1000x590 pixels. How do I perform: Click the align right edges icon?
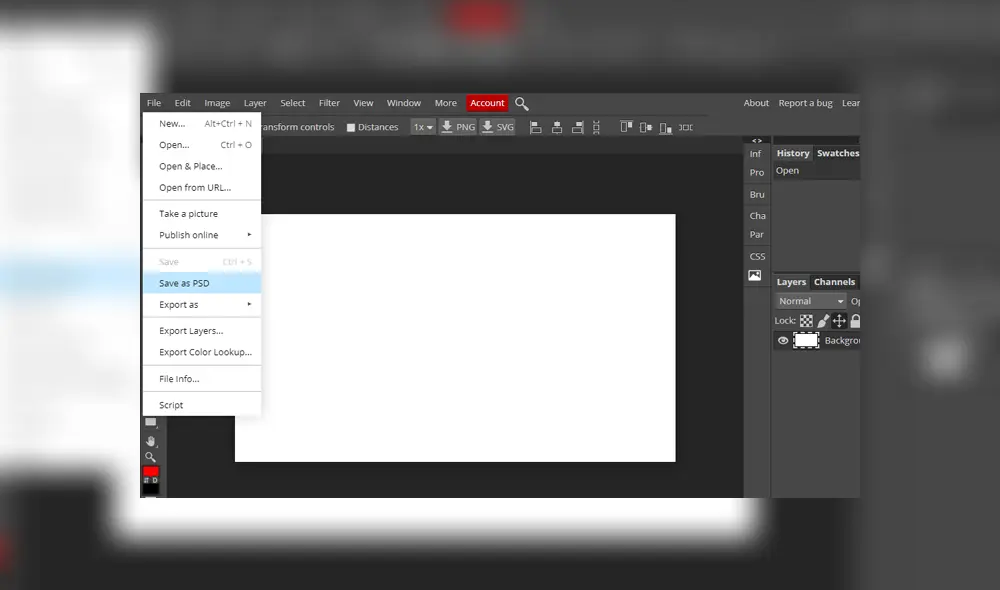click(577, 127)
